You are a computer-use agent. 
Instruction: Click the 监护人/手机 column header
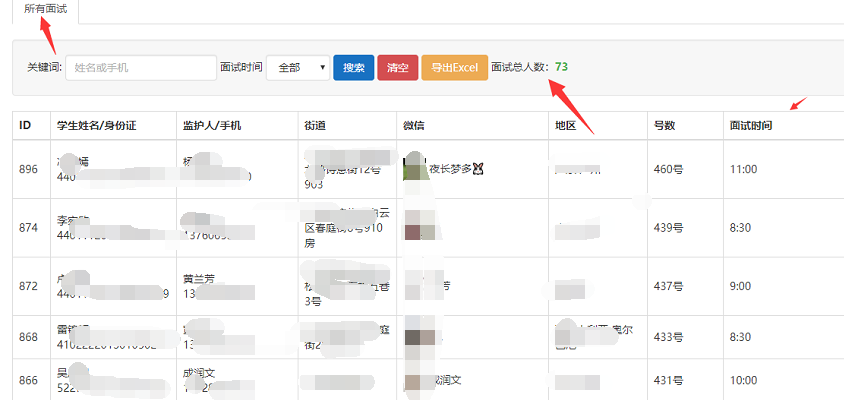click(211, 126)
